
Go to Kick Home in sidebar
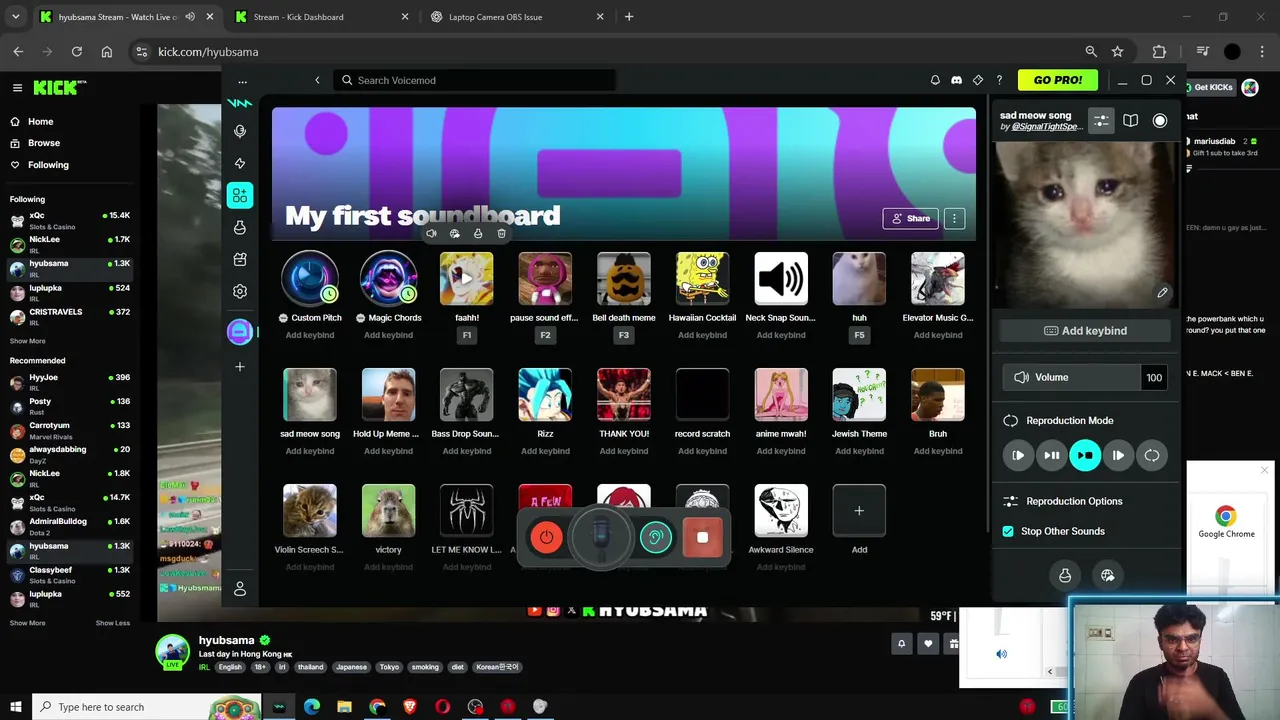[x=40, y=121]
